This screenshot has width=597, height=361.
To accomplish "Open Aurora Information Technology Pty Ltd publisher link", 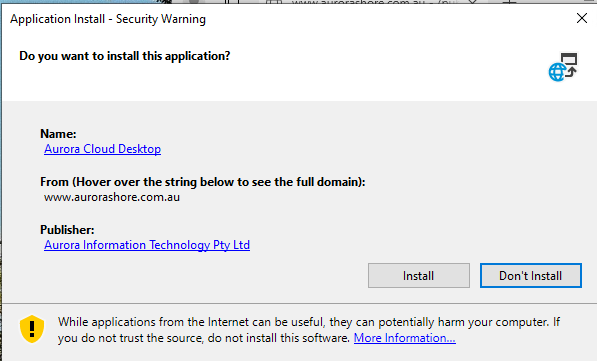I will point(147,245).
